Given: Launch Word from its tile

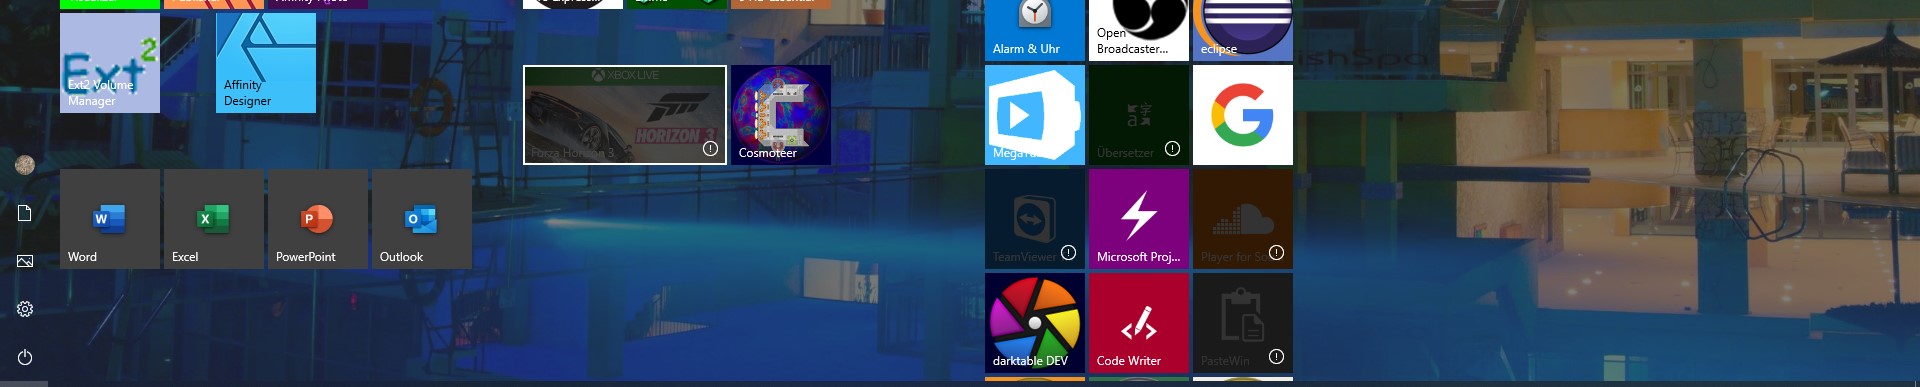Looking at the screenshot, I should (110, 219).
